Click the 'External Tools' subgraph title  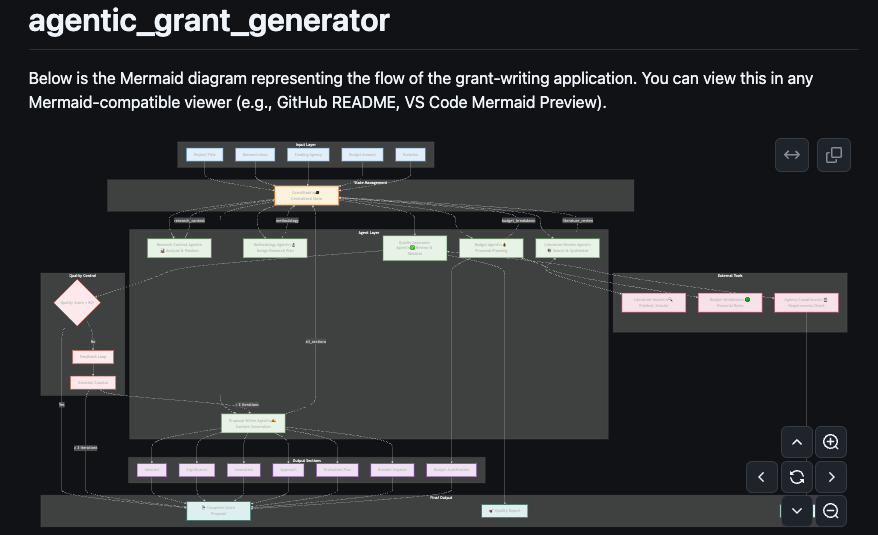click(730, 276)
